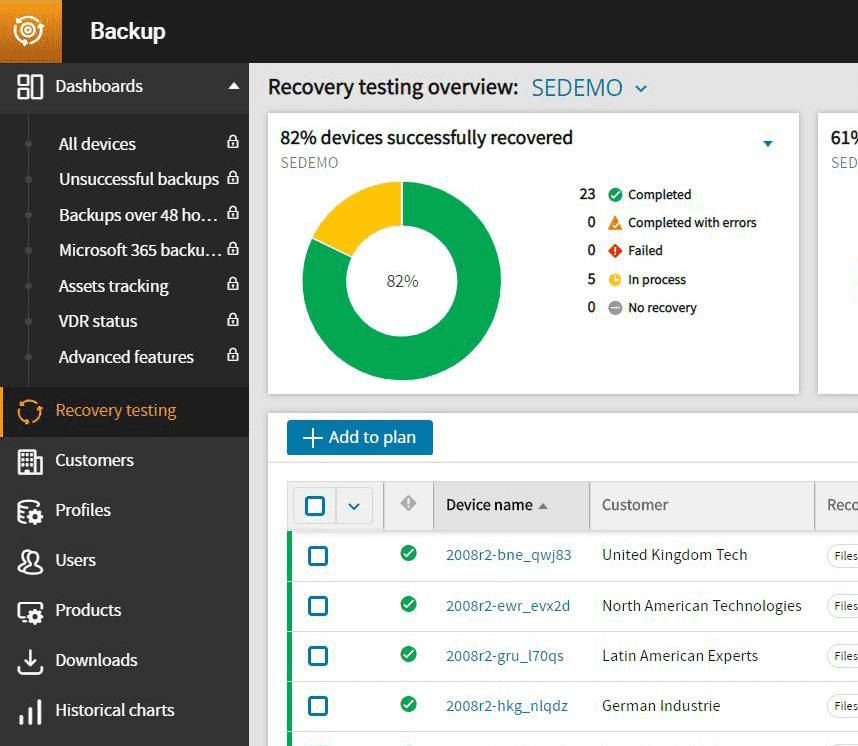Image resolution: width=858 pixels, height=746 pixels.
Task: Open device link 2008r2-gru_l70qs
Action: click(x=504, y=656)
